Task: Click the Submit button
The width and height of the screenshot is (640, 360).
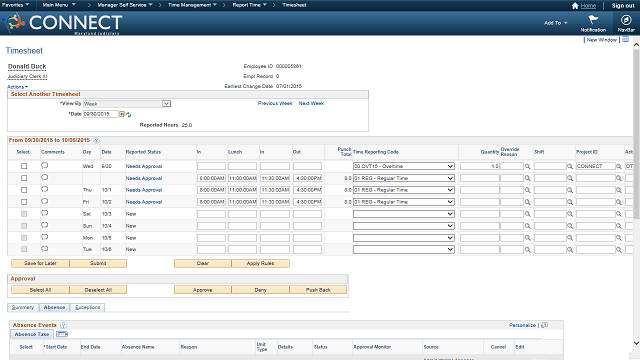Action: click(x=98, y=263)
